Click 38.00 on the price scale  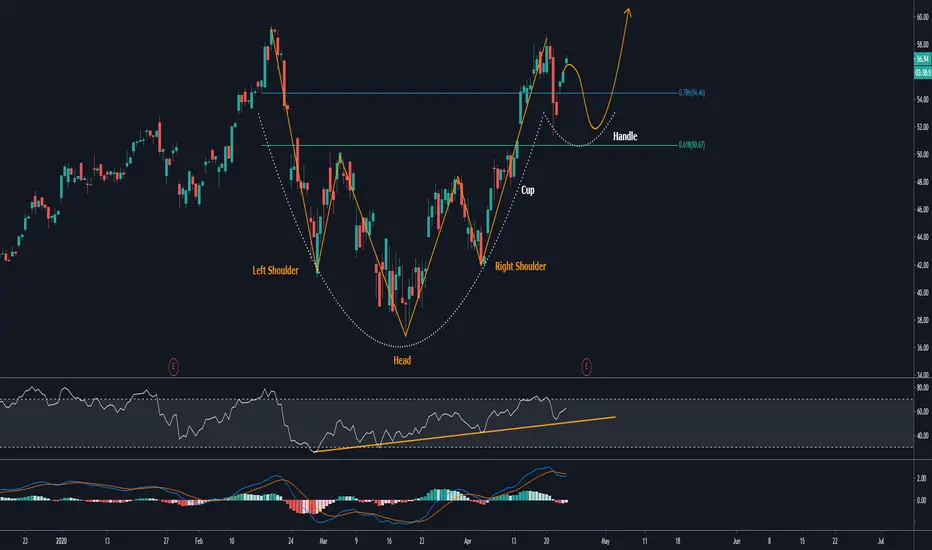pos(922,320)
